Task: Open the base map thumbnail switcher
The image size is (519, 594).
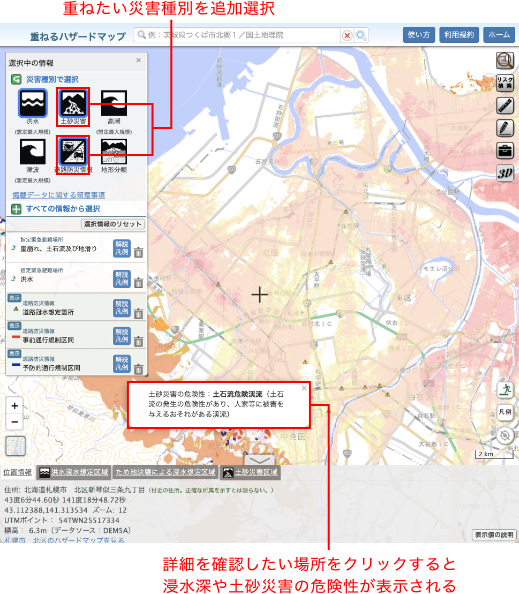Action: point(16,446)
